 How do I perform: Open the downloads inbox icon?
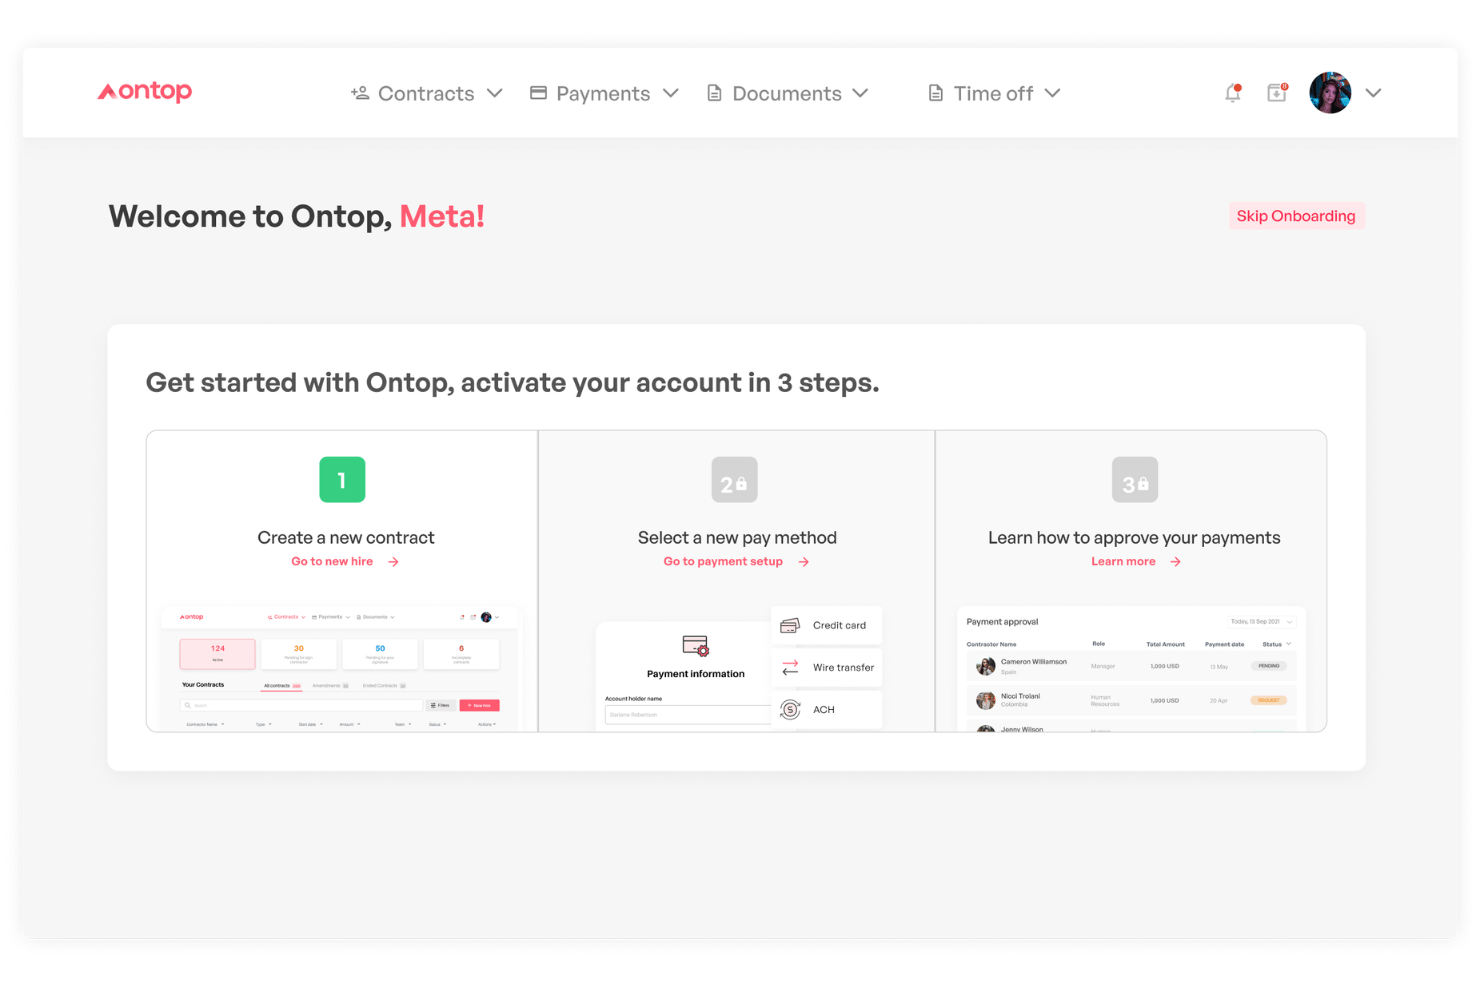point(1277,93)
